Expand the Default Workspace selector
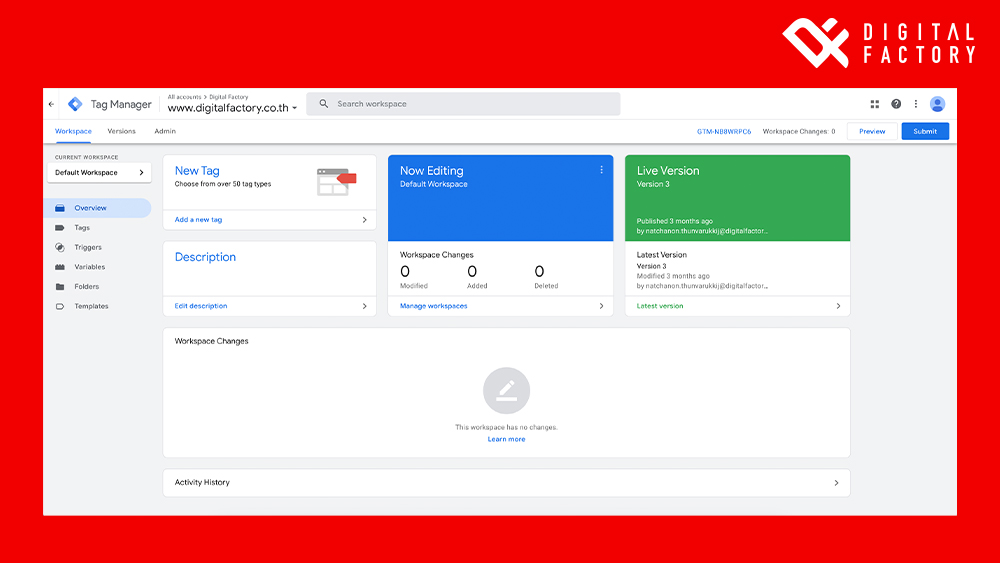1000x563 pixels. 99,173
